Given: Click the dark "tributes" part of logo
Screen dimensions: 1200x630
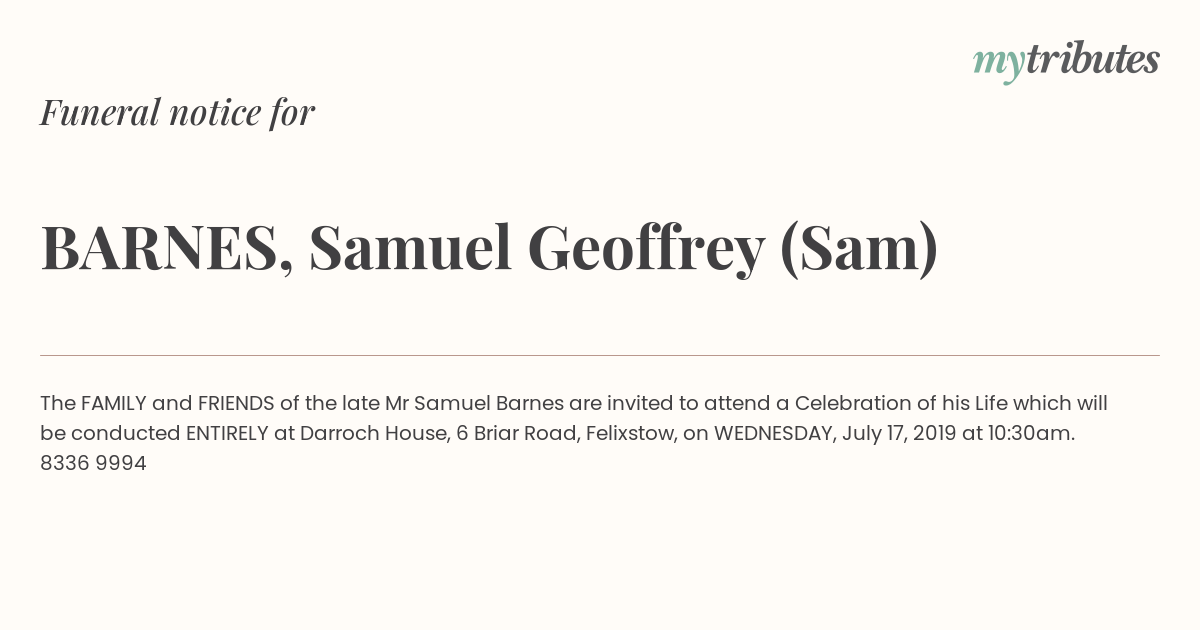Looking at the screenshot, I should click(1092, 60).
